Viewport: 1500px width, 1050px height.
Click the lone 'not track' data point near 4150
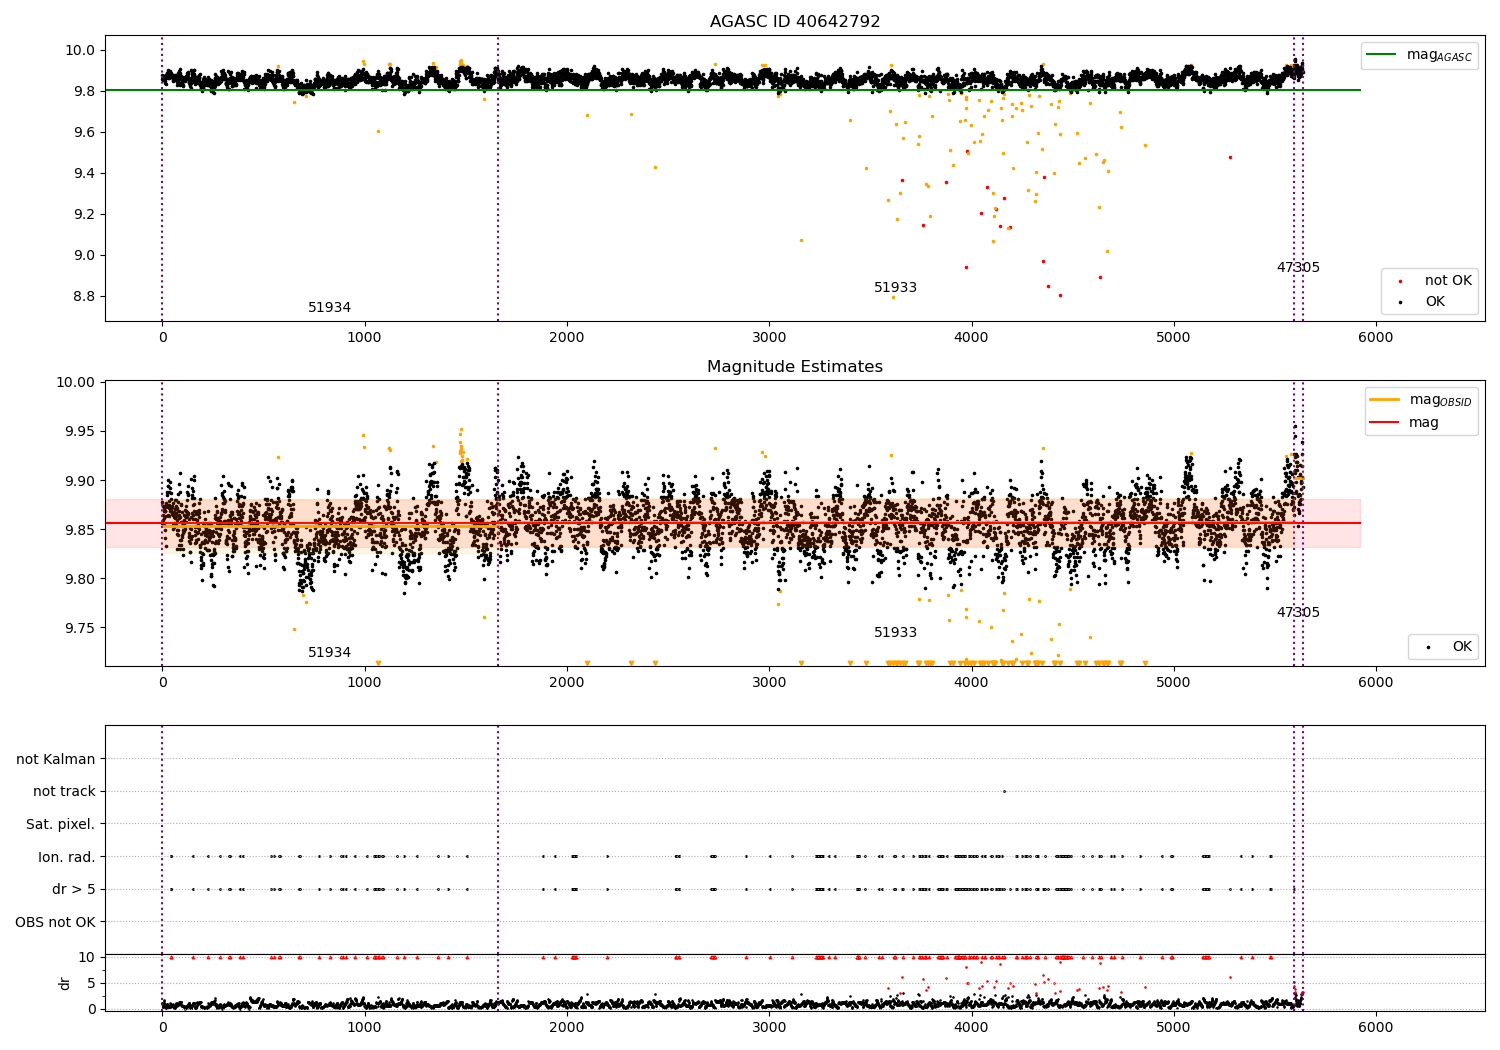1004,791
